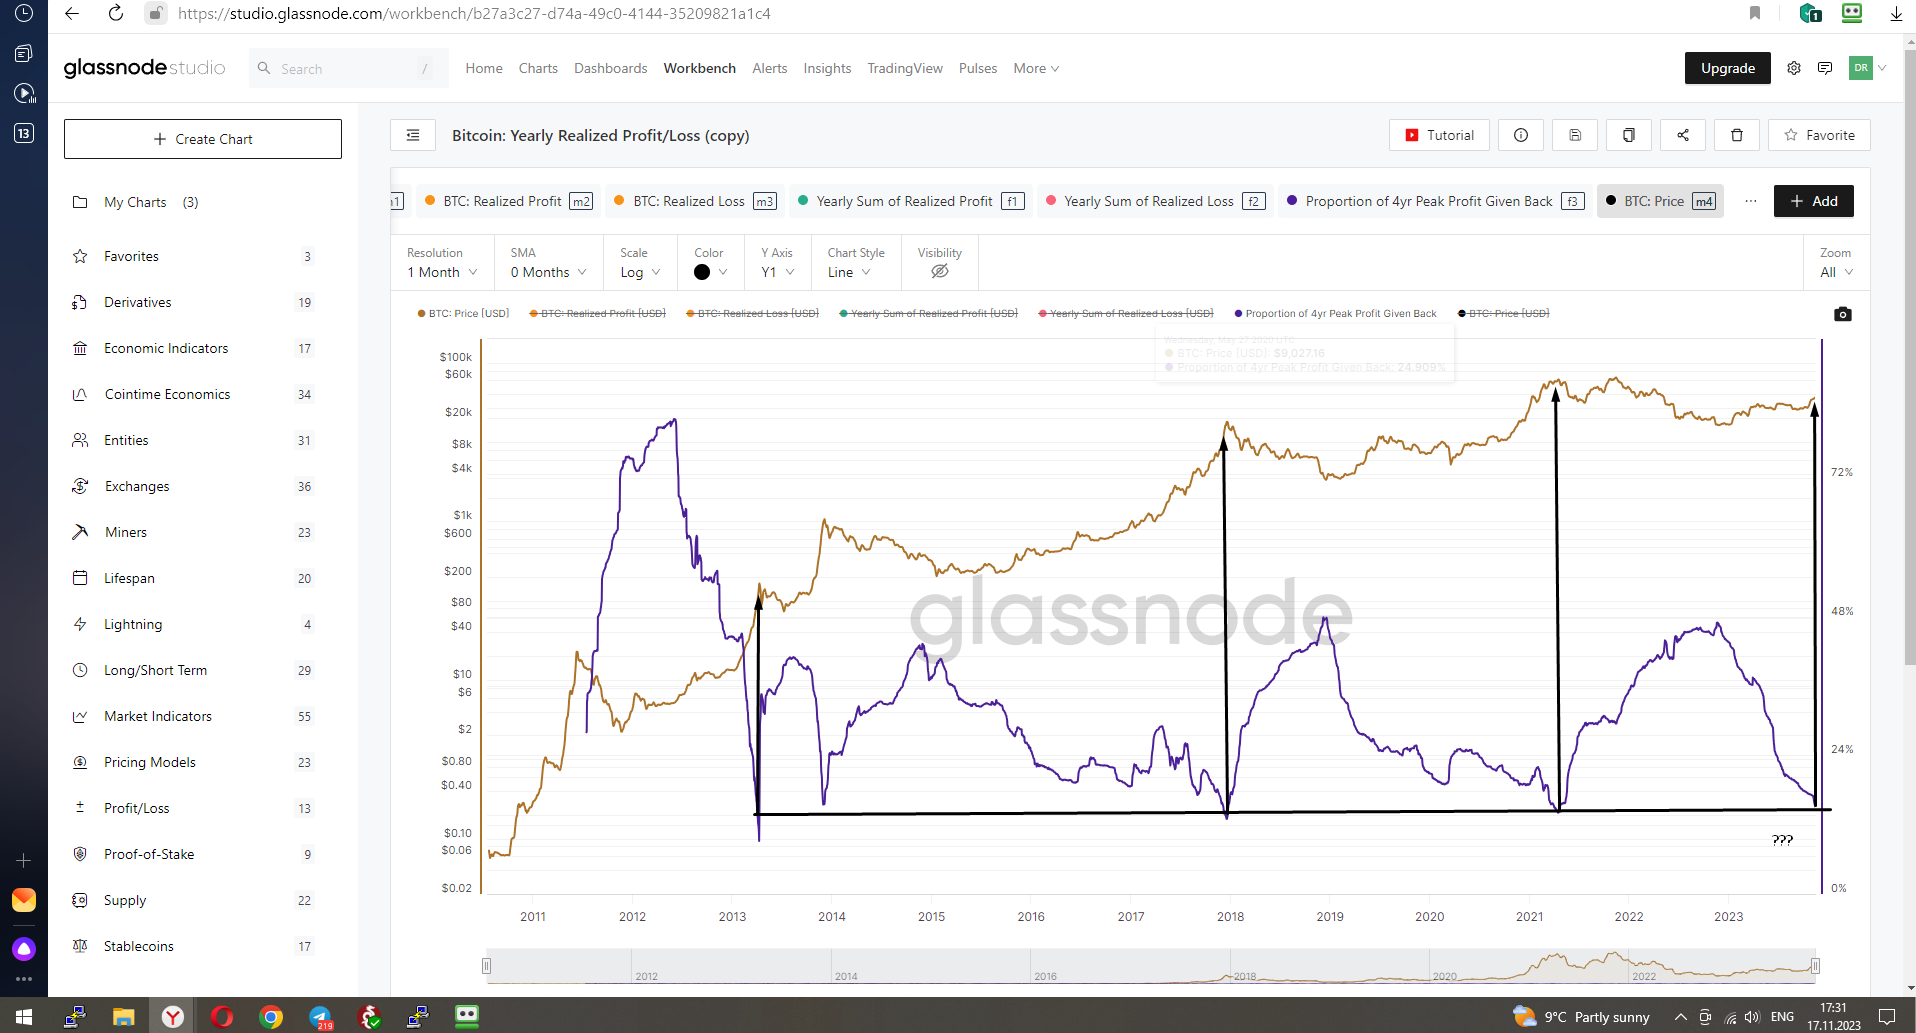Toggle visibility eye for BTC Price metric
This screenshot has width=1916, height=1033.
[940, 271]
